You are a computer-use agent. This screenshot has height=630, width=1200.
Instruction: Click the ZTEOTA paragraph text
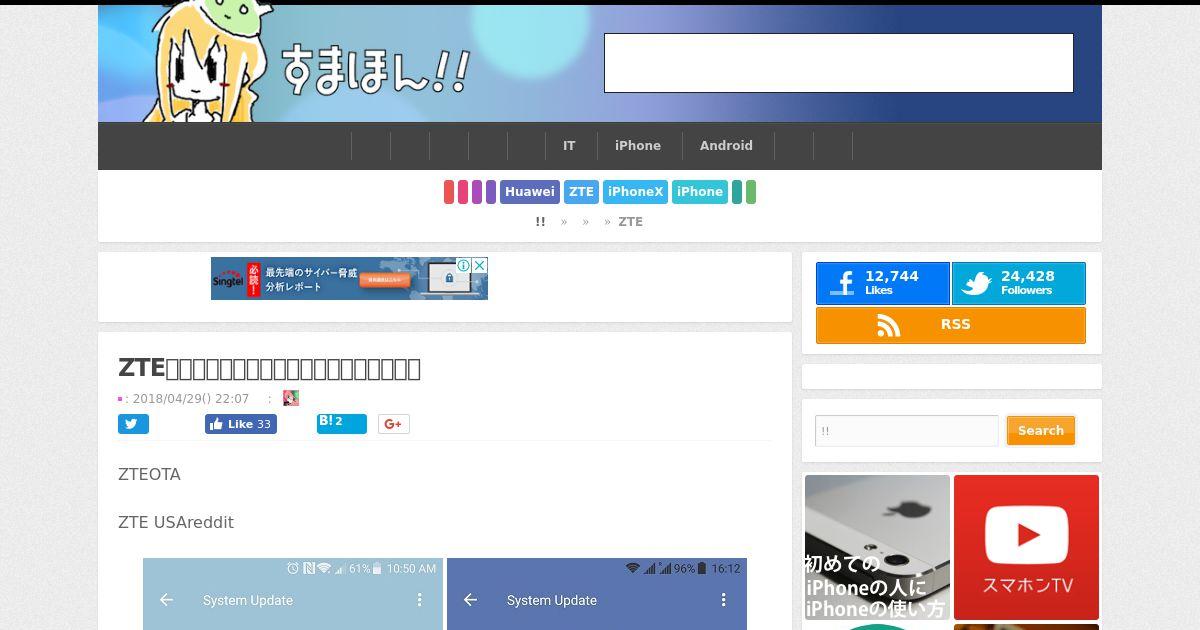[x=149, y=474]
